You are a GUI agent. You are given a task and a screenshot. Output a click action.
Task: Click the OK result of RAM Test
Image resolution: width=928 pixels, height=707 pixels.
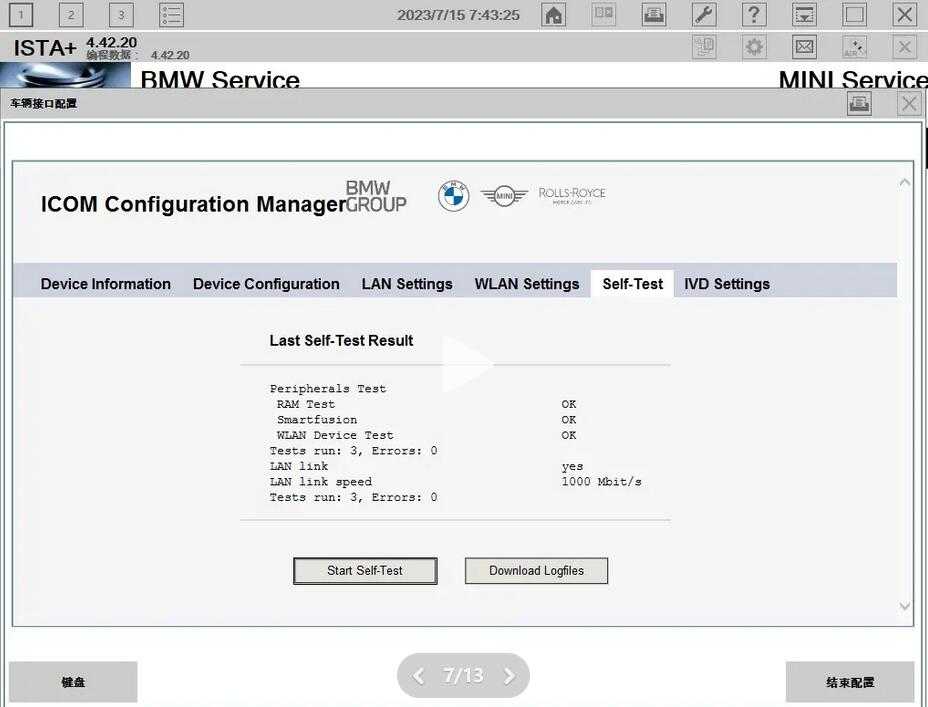pyautogui.click(x=569, y=404)
